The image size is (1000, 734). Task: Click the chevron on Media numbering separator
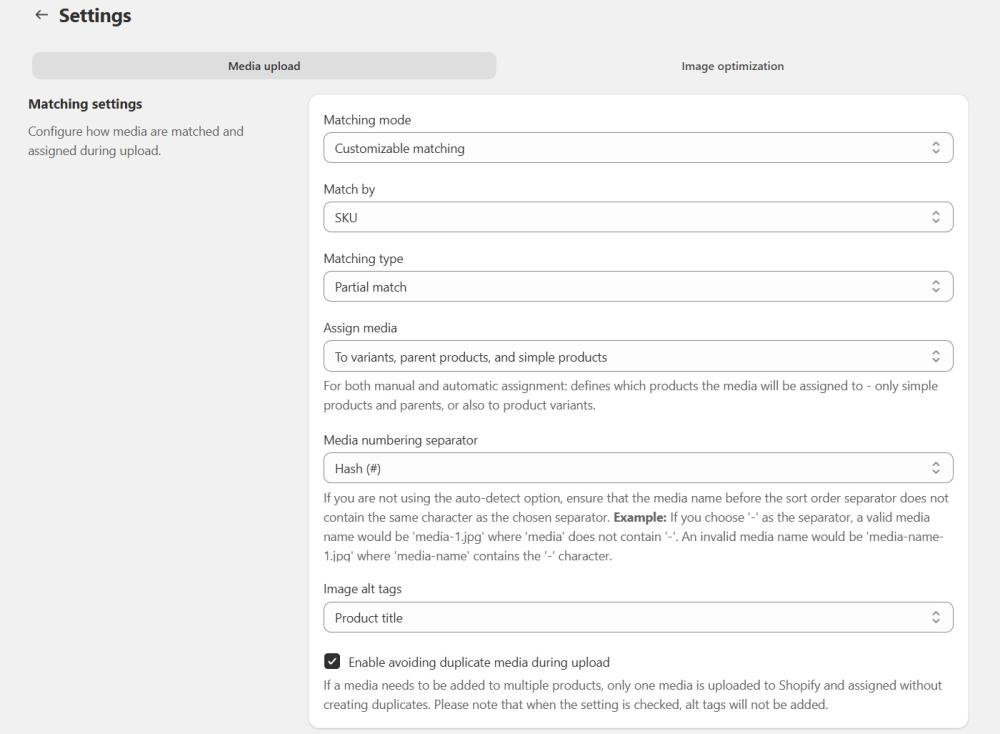938,467
